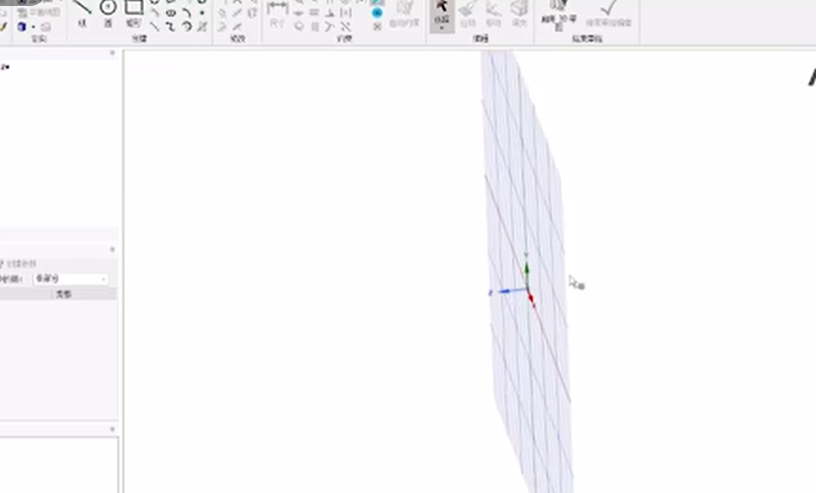
Task: Click the red X-axis arrow at origin
Action: pyautogui.click(x=532, y=301)
